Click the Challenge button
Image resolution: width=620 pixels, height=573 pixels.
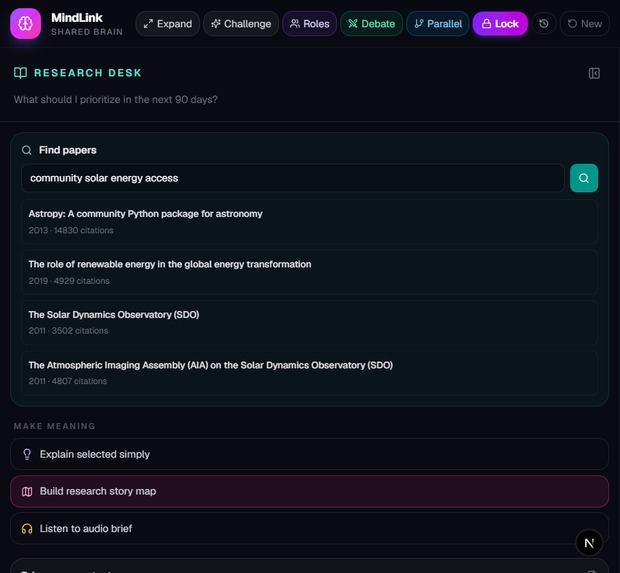click(x=241, y=24)
